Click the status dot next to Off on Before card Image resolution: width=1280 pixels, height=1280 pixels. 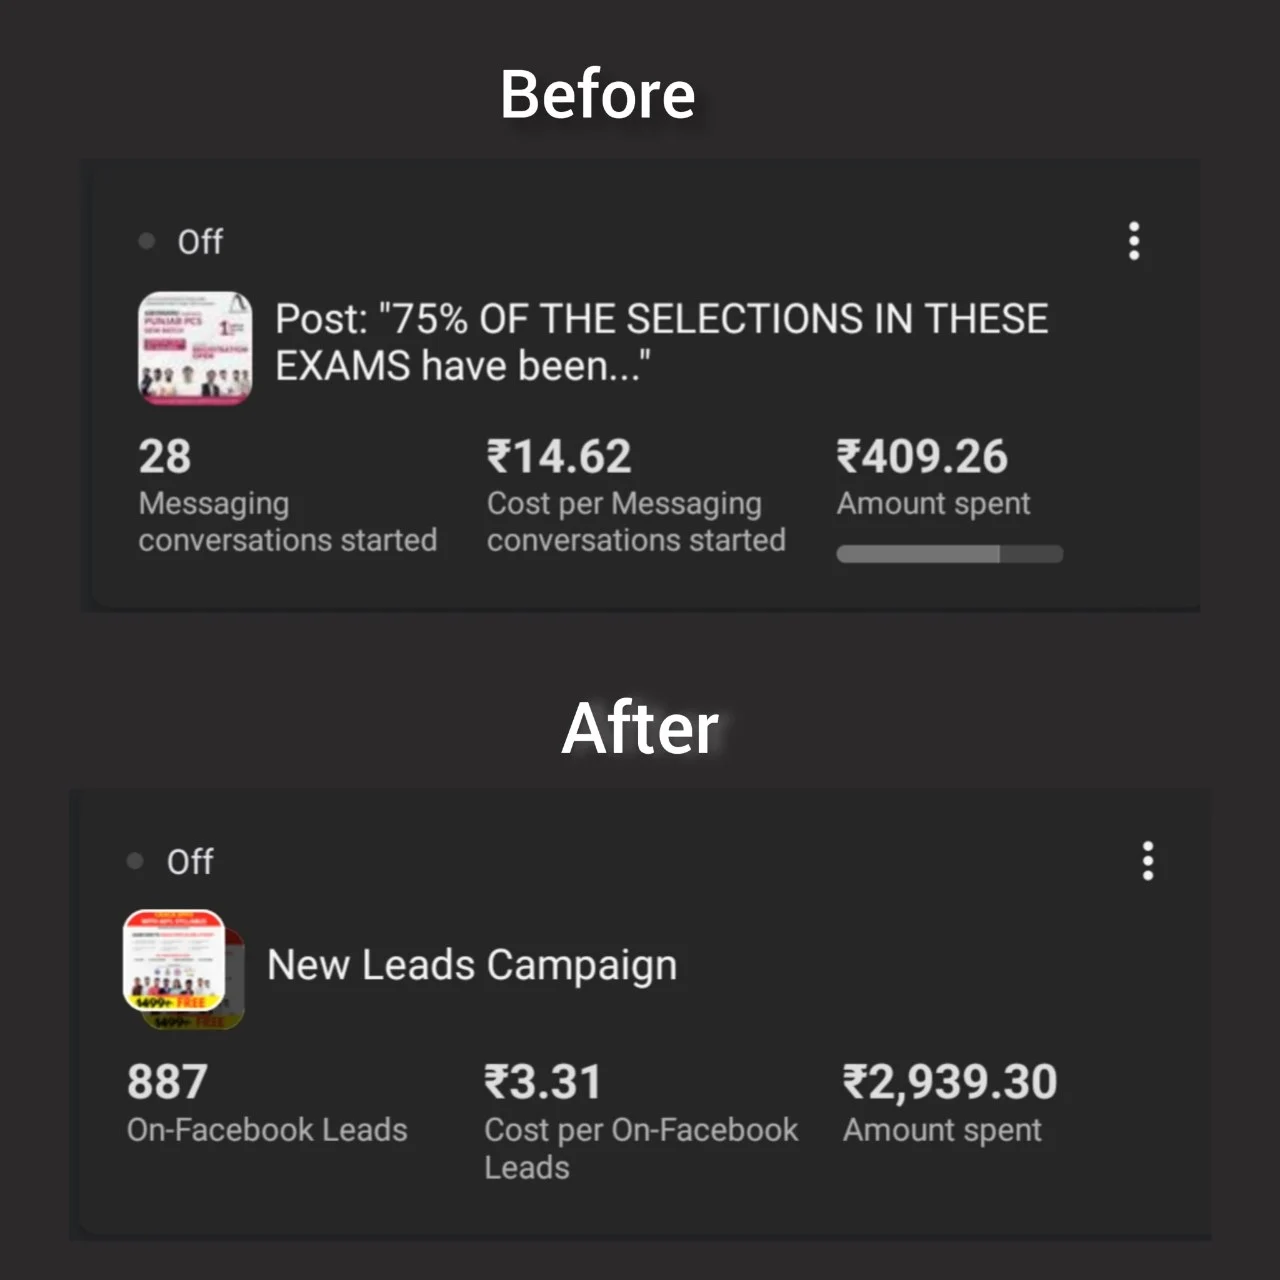146,241
